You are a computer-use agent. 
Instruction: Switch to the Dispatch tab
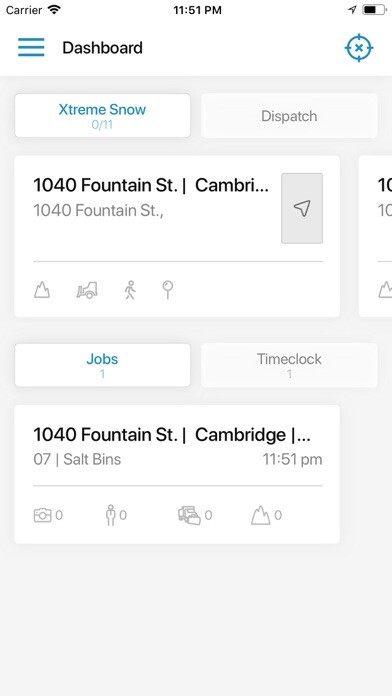289,116
